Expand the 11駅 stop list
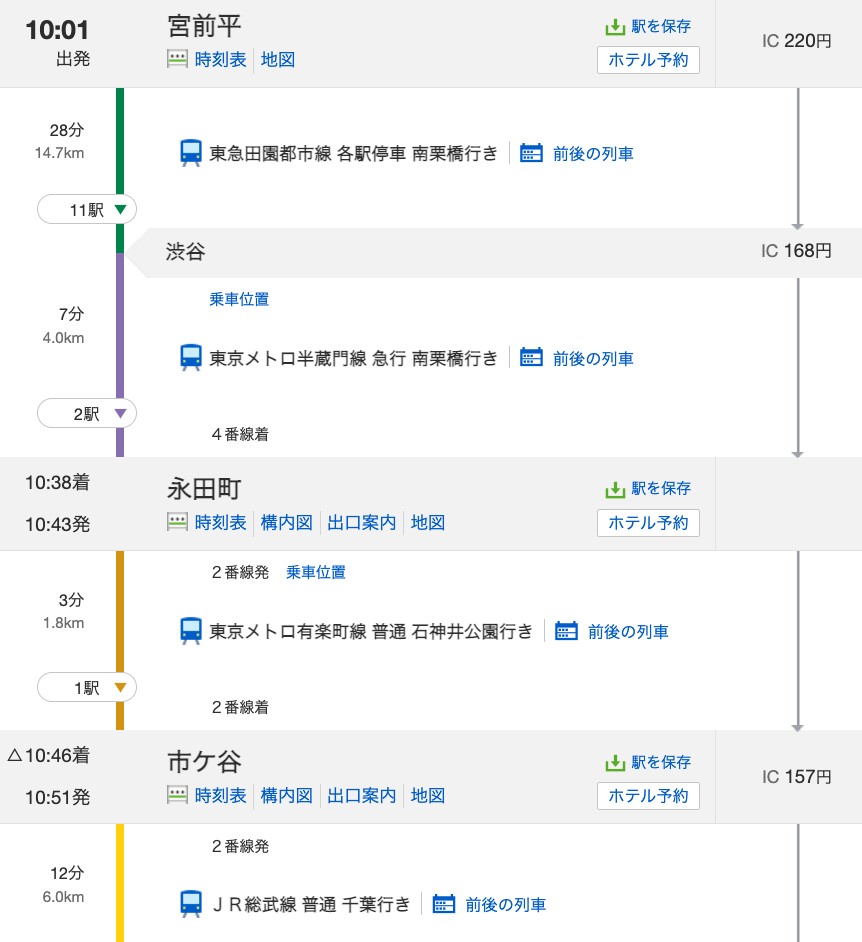The image size is (862, 942). pyautogui.click(x=87, y=210)
